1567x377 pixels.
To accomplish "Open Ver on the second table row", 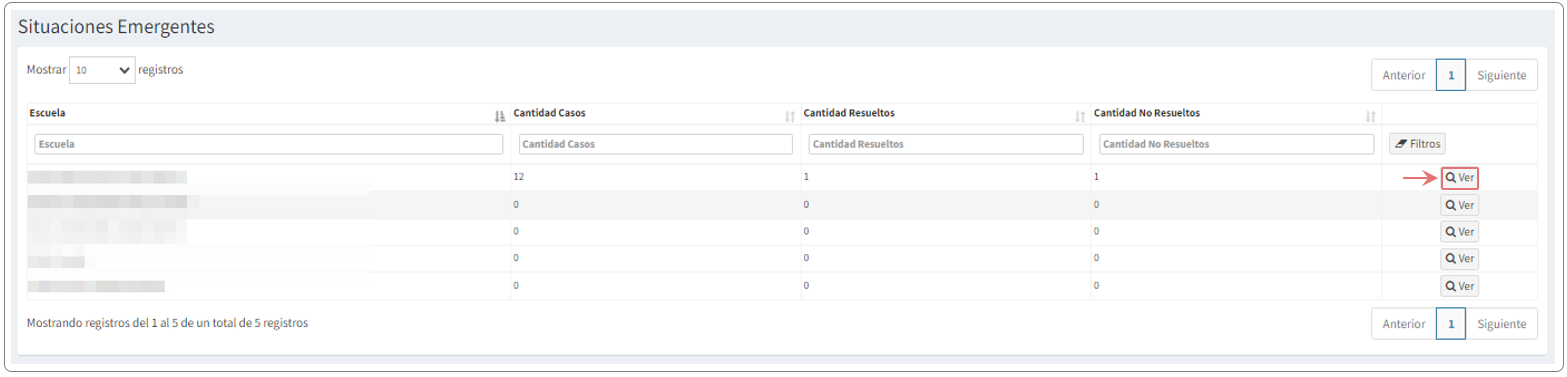I will coord(1460,205).
